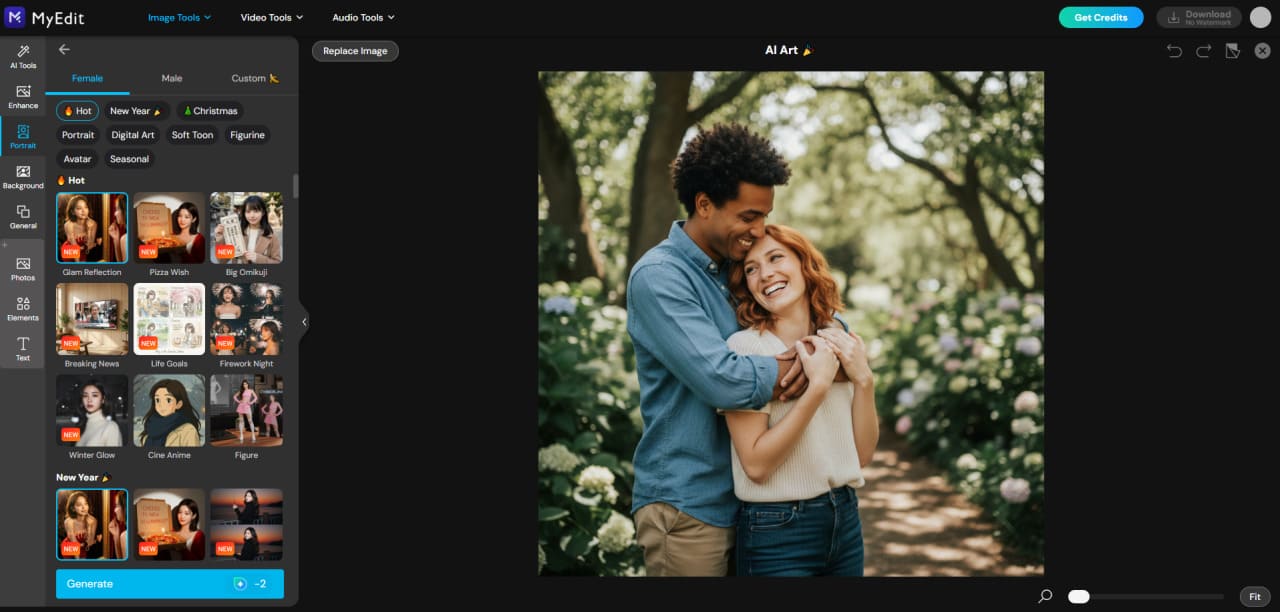Open the Background tool panel

(x=22, y=177)
